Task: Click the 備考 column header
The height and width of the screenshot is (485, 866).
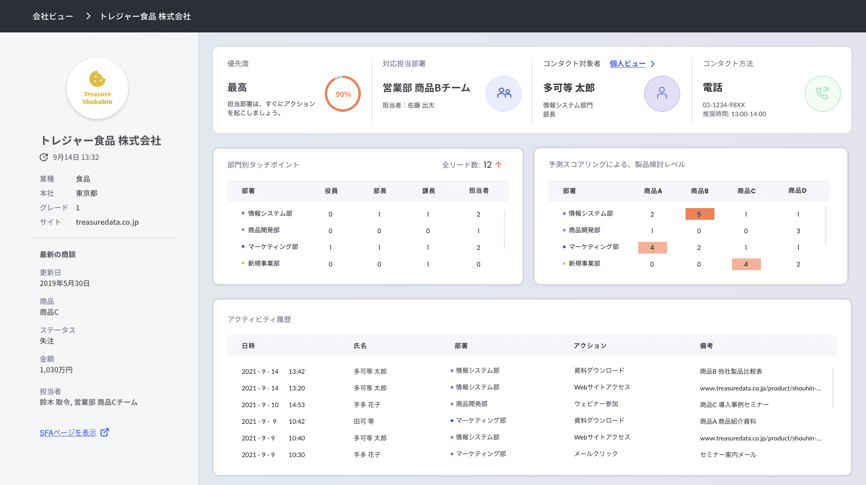Action: 706,346
